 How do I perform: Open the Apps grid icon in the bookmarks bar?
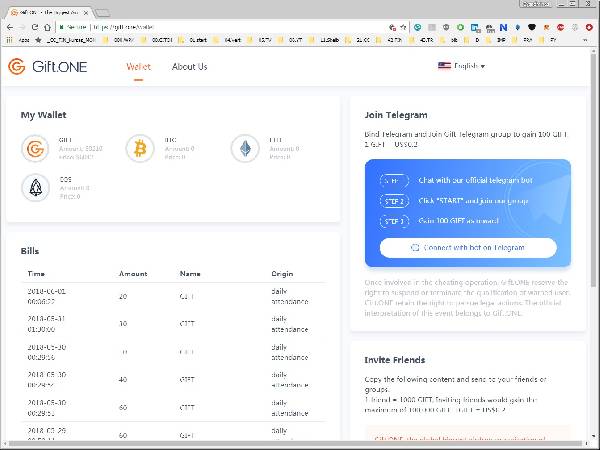[x=10, y=40]
